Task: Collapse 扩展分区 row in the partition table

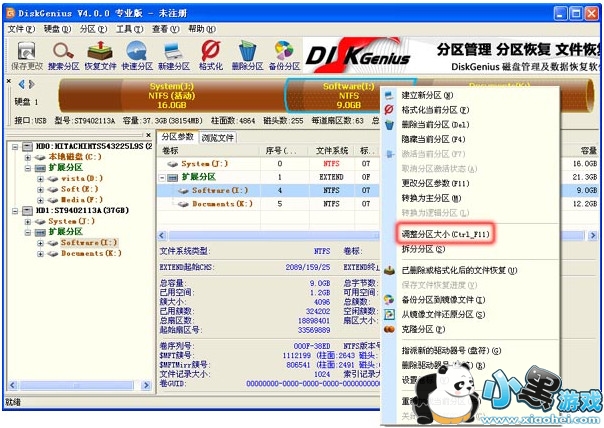Action: click(163, 177)
